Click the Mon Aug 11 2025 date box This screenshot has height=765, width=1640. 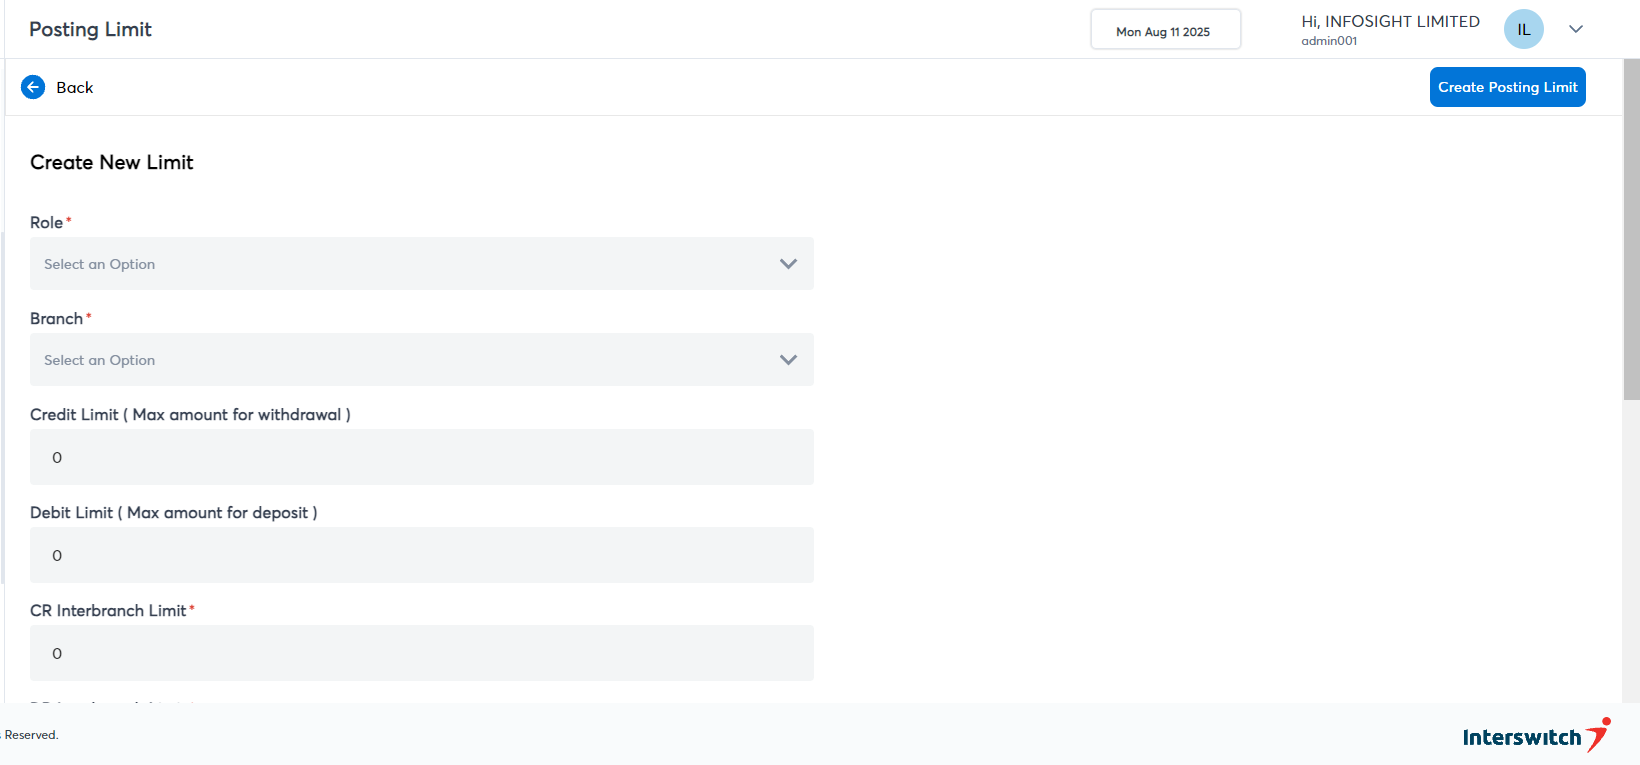pyautogui.click(x=1165, y=30)
